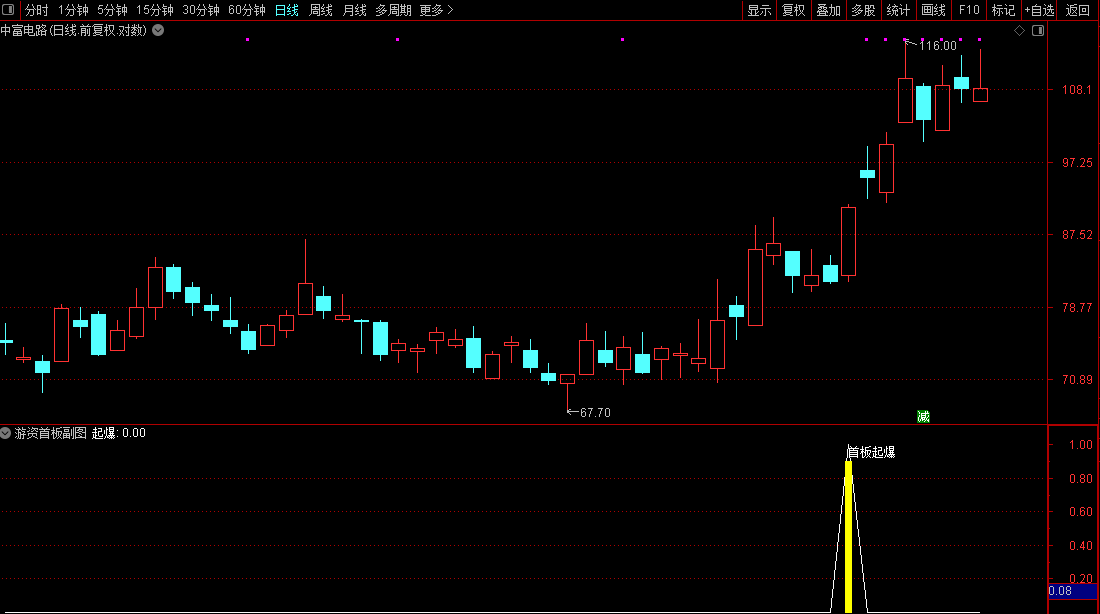Viewport: 1100px width, 614px height.
Task: Click the 78.77 price axis label
Action: pyautogui.click(x=1077, y=307)
